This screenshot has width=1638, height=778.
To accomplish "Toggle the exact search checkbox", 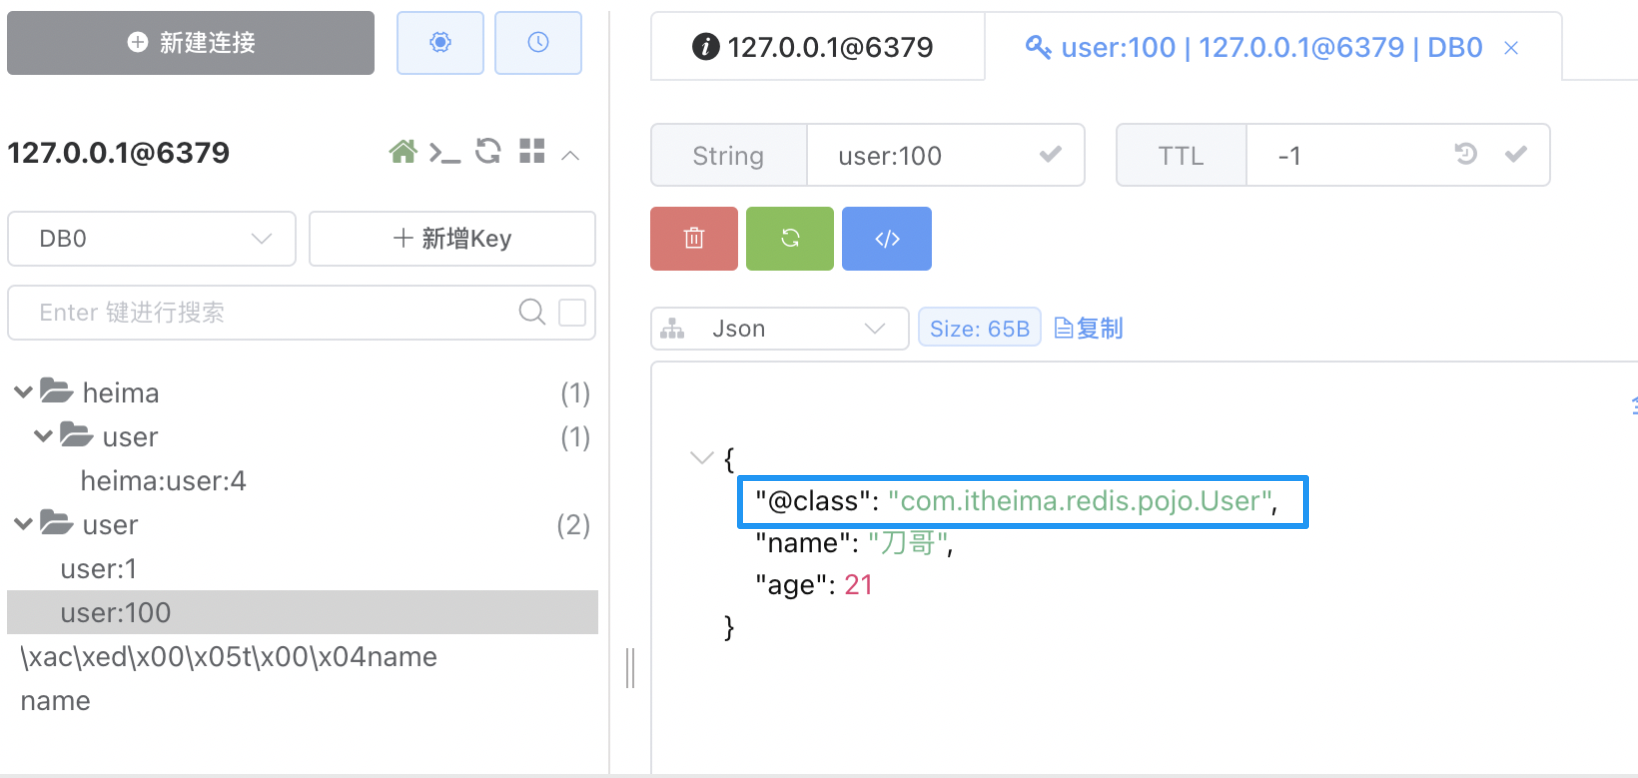I will click(x=572, y=312).
